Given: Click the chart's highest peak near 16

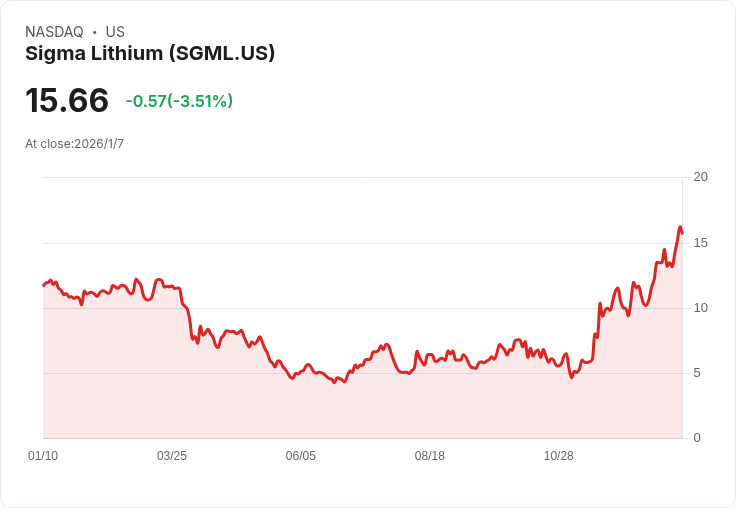Looking at the screenshot, I should click(680, 227).
